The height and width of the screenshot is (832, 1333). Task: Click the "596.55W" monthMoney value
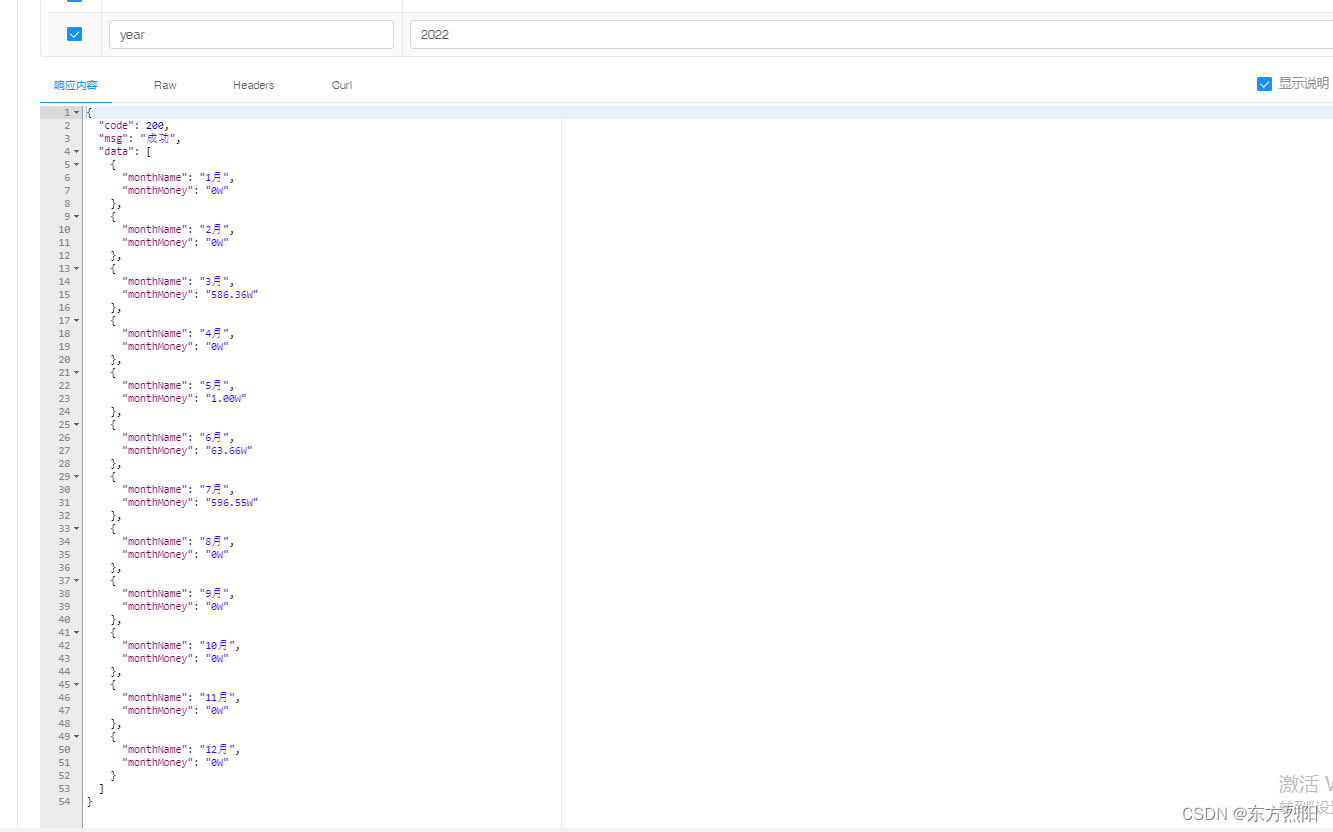coord(232,502)
